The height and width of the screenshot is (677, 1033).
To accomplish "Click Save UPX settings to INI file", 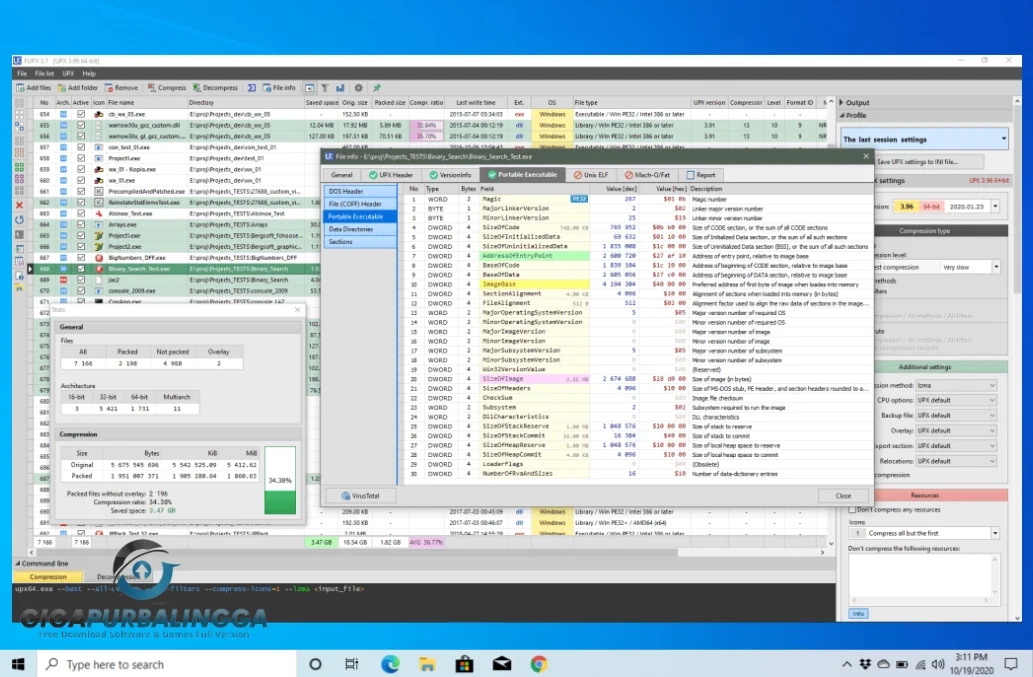I will (929, 161).
